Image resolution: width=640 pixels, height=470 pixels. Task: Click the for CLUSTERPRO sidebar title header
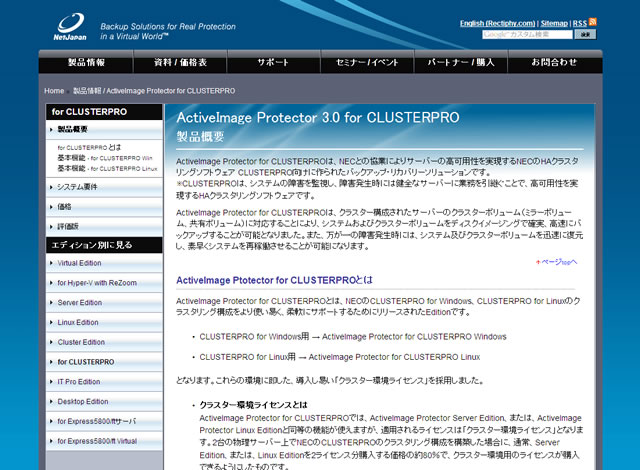coord(104,112)
